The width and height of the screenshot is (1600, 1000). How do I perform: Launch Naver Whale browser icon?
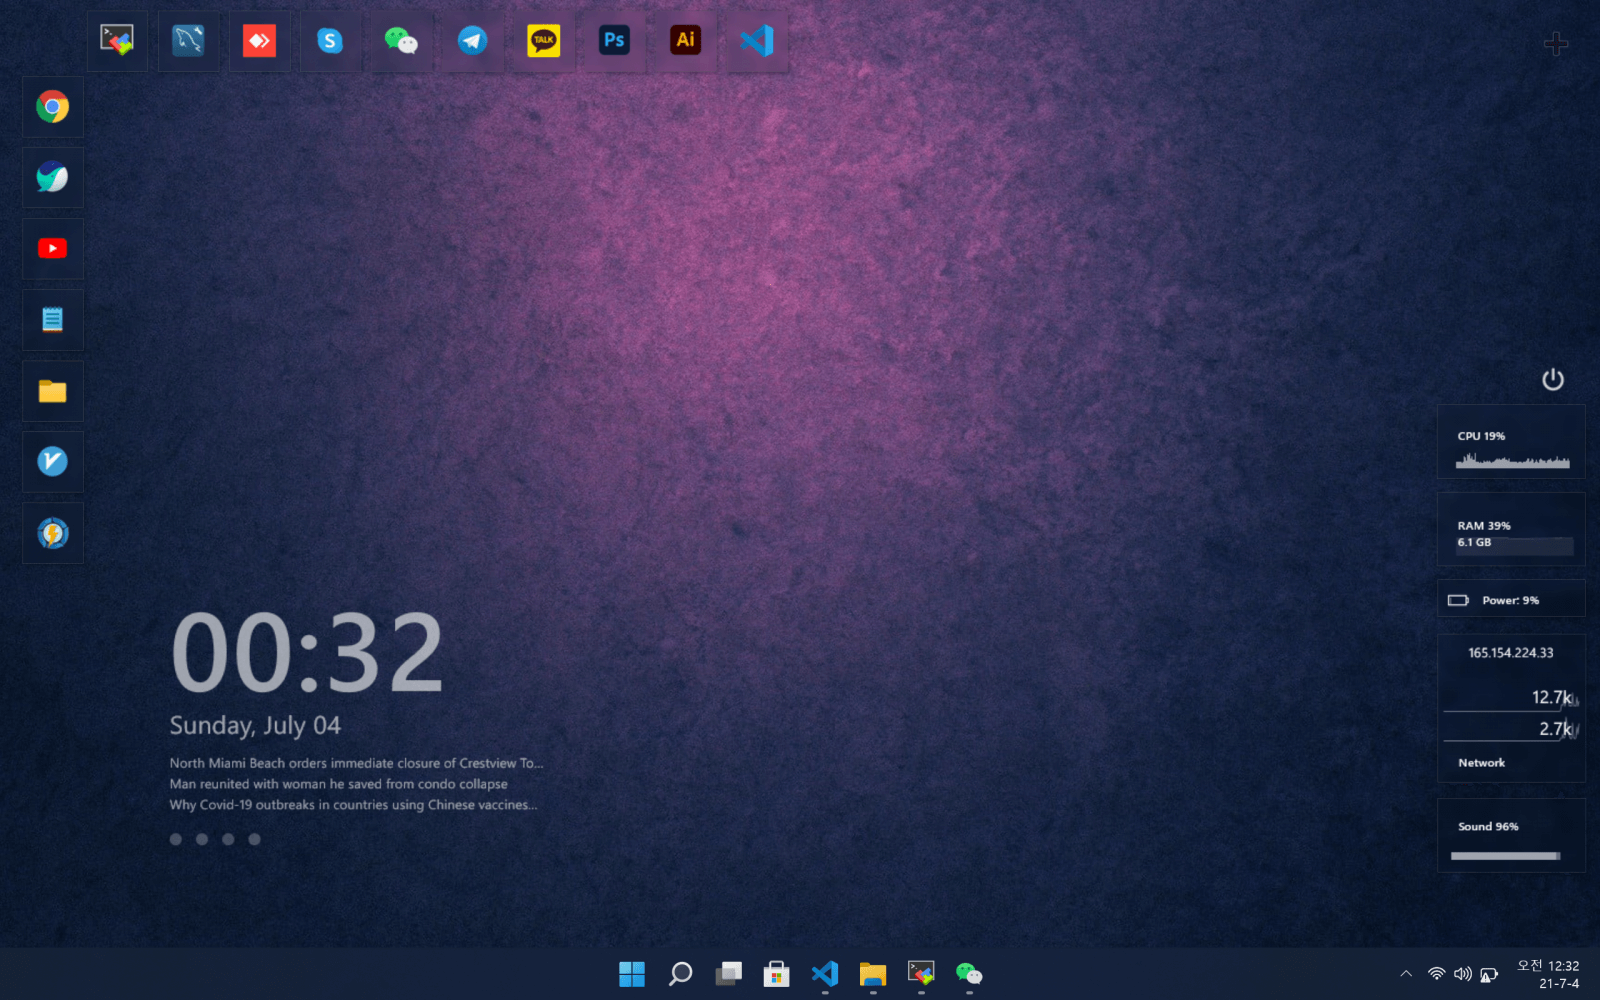point(53,177)
